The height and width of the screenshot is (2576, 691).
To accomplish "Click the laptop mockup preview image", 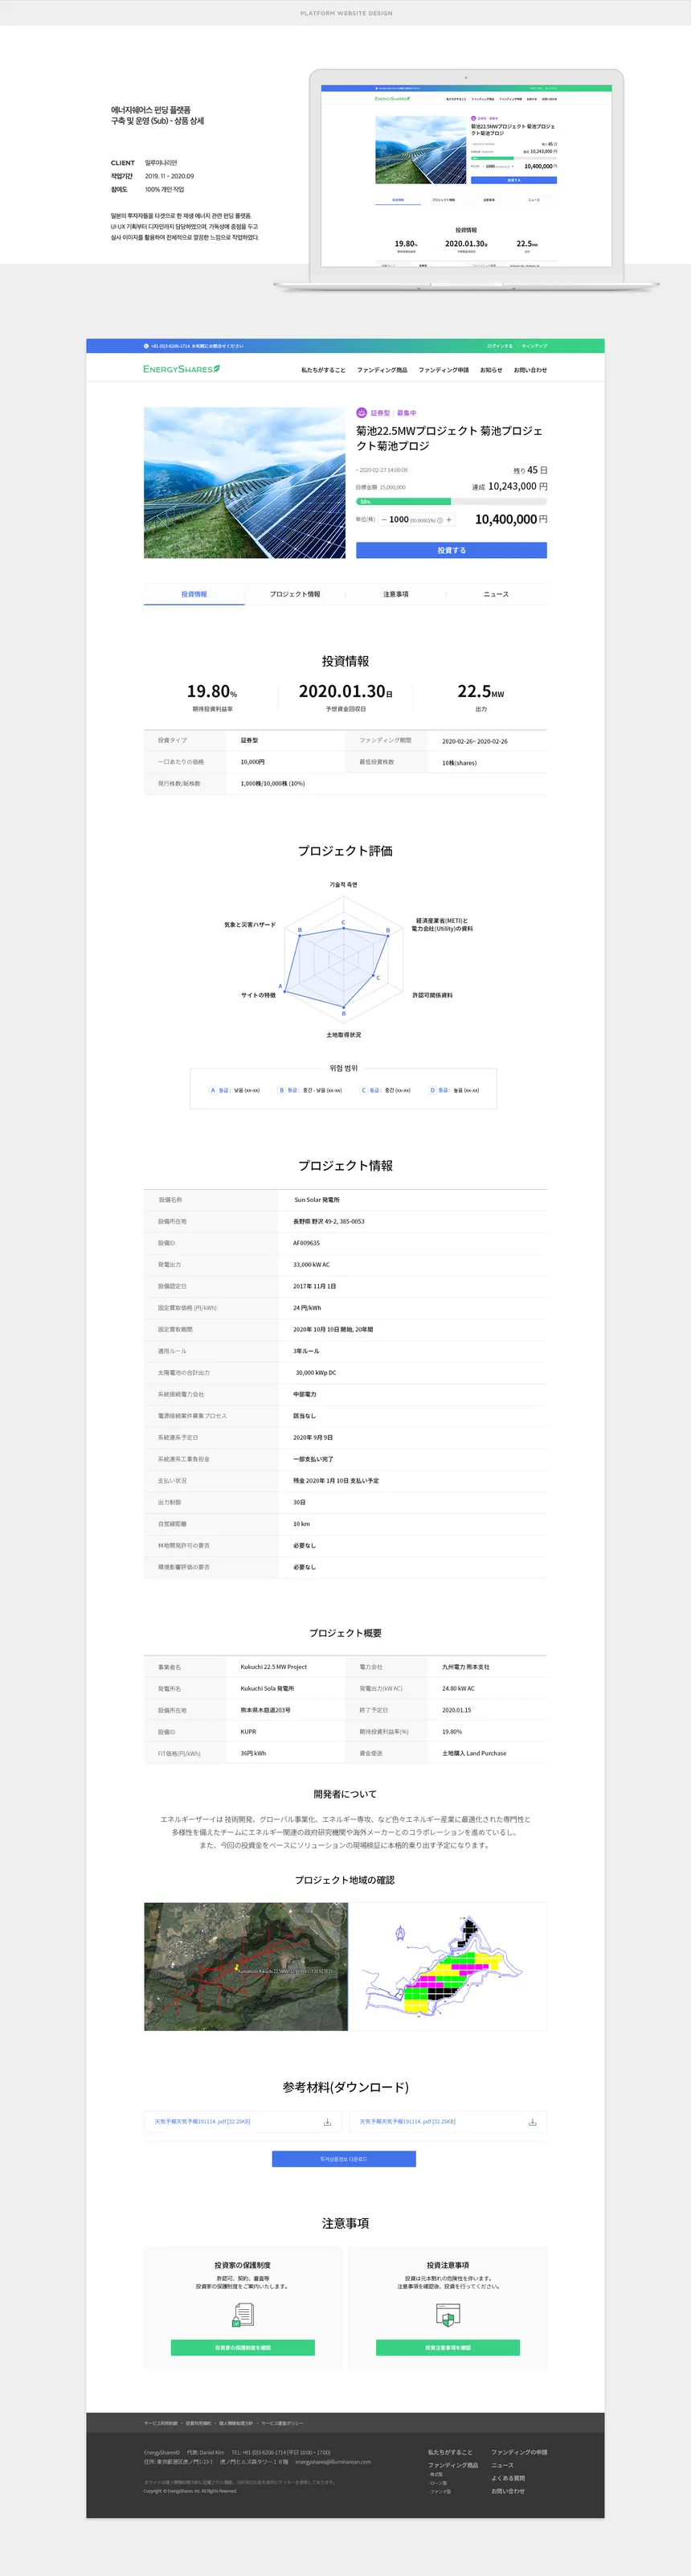I will pos(467,180).
